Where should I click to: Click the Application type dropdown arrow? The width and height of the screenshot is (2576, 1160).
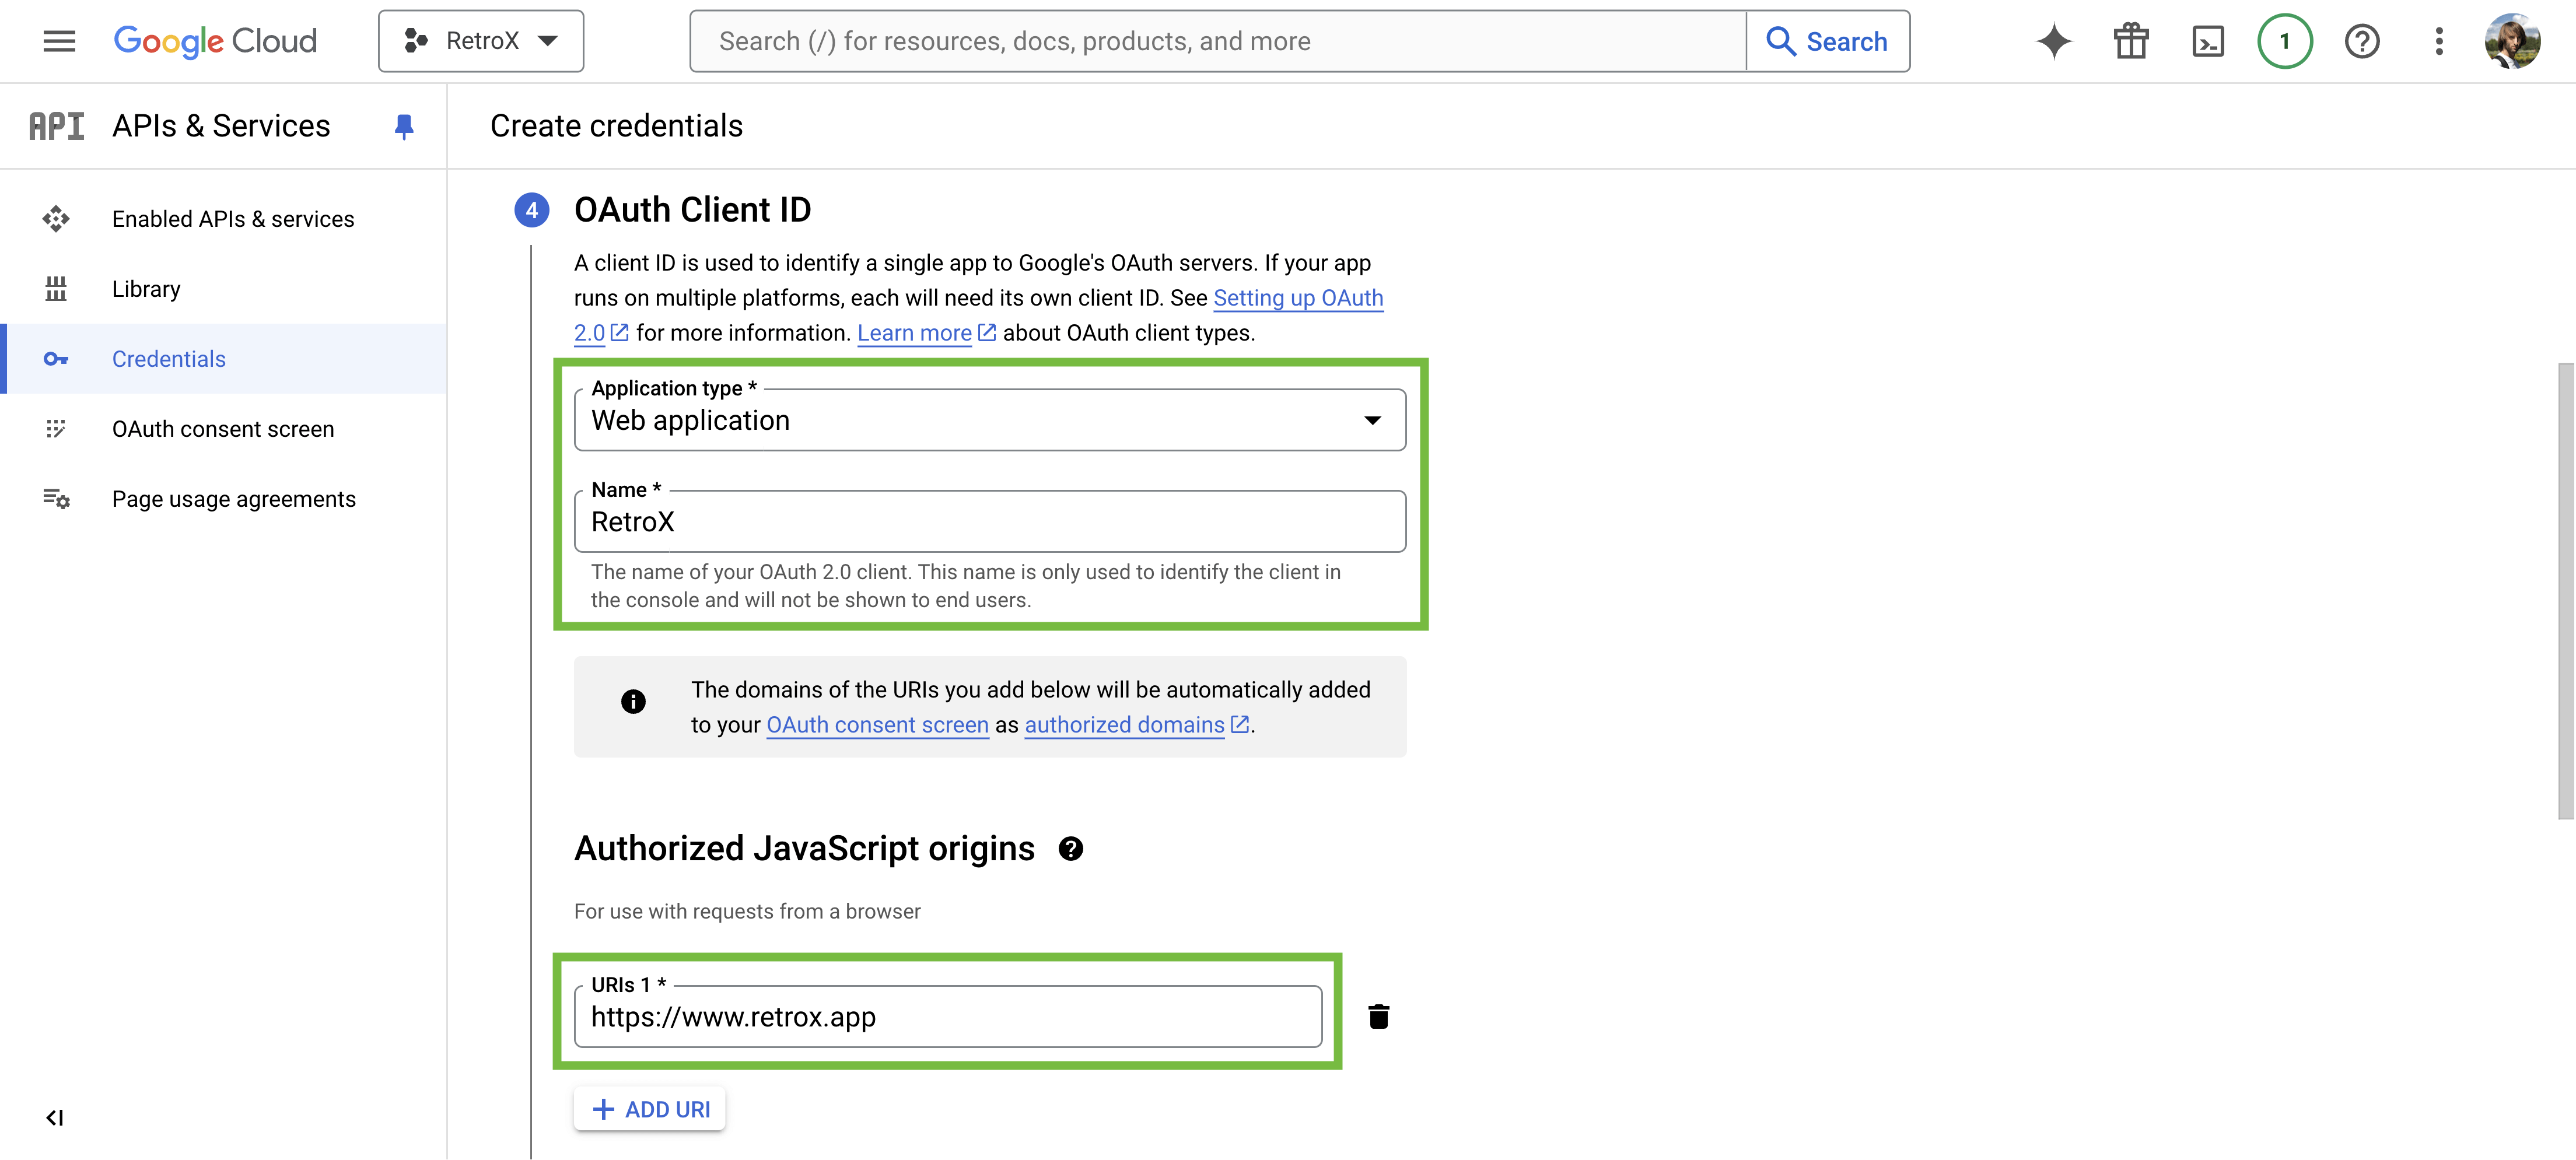[1373, 421]
